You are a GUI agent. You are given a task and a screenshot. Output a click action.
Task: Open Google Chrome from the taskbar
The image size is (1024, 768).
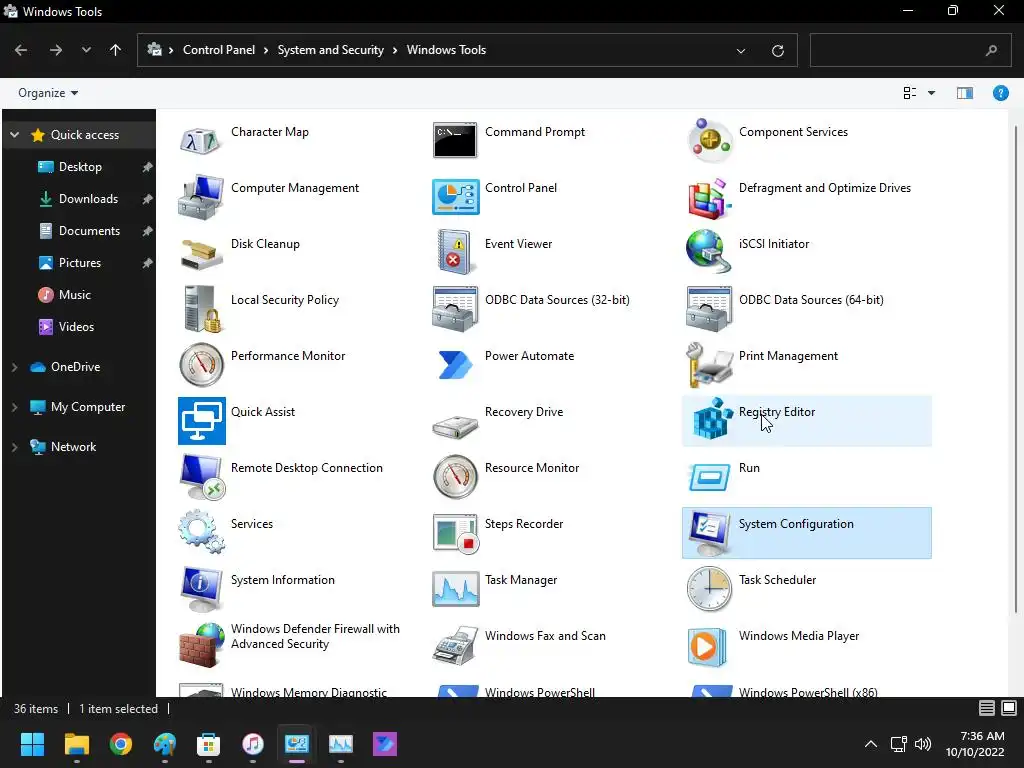(x=121, y=744)
